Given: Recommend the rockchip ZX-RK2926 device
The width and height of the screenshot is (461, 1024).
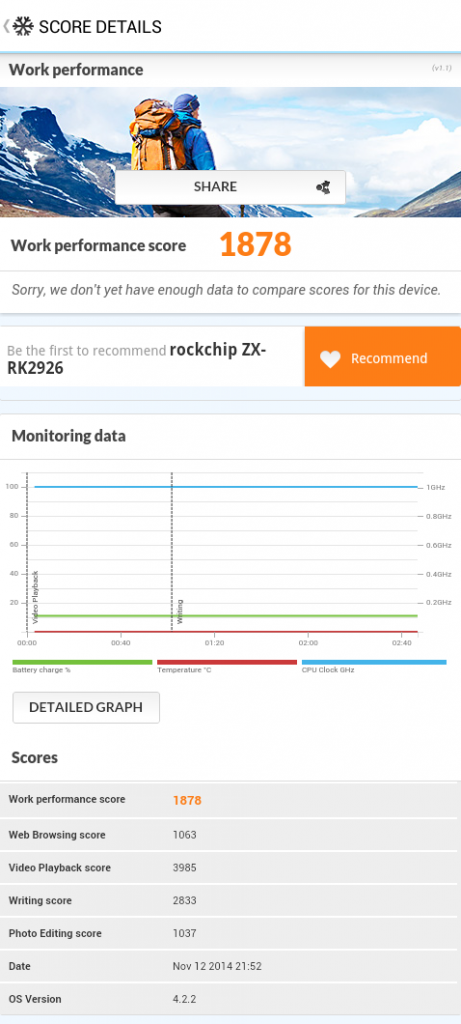Looking at the screenshot, I should 383,357.
